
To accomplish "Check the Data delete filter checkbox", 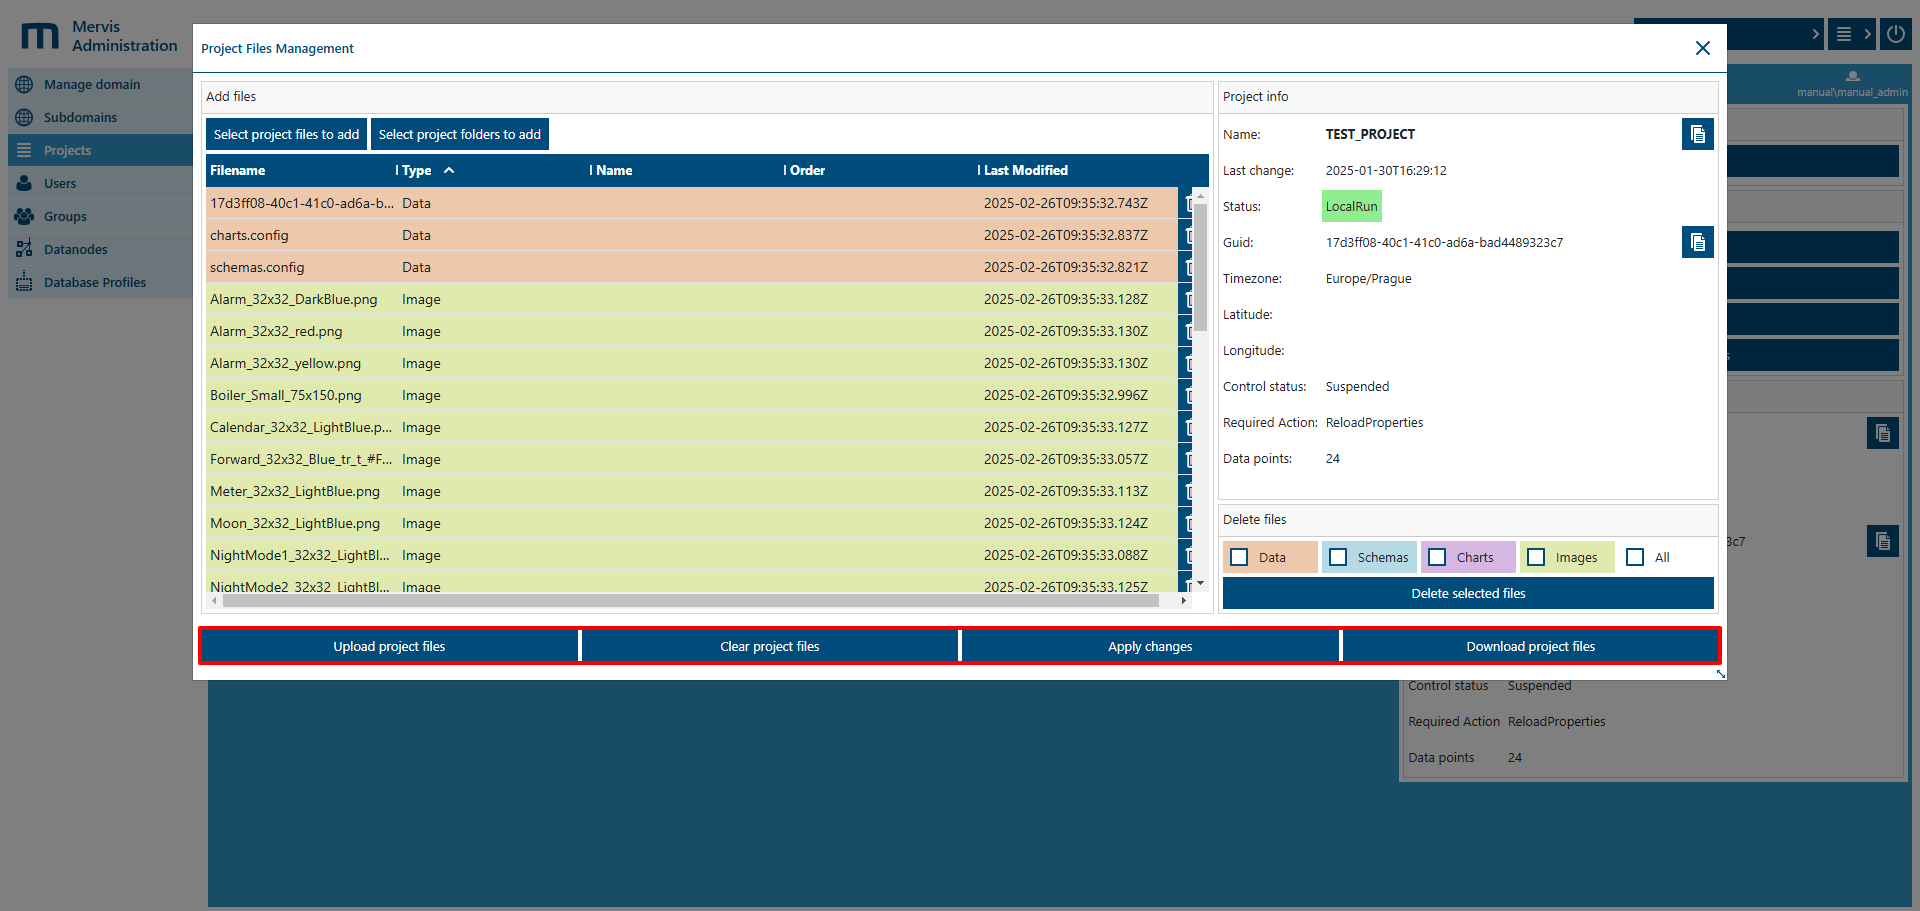I will 1240,557.
